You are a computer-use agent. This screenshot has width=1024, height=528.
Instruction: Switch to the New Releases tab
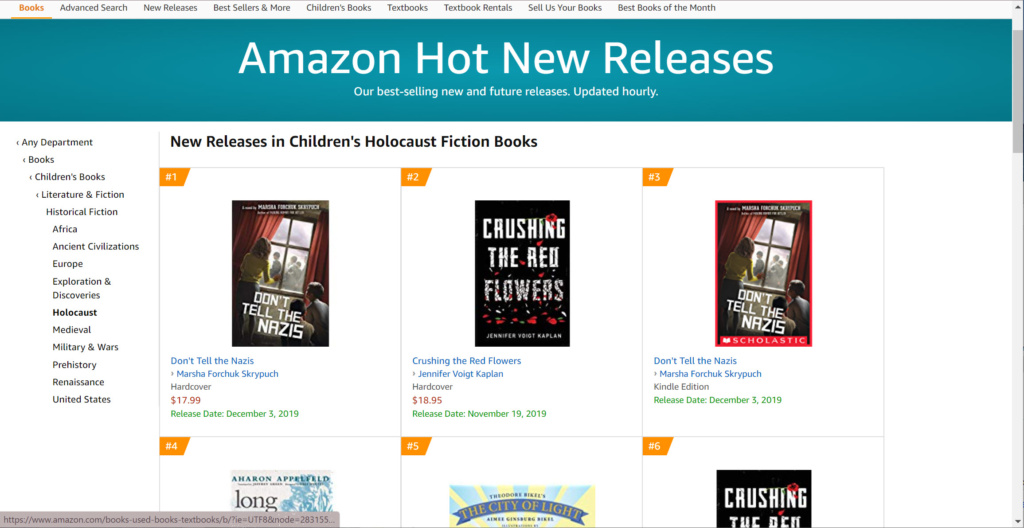click(x=170, y=8)
